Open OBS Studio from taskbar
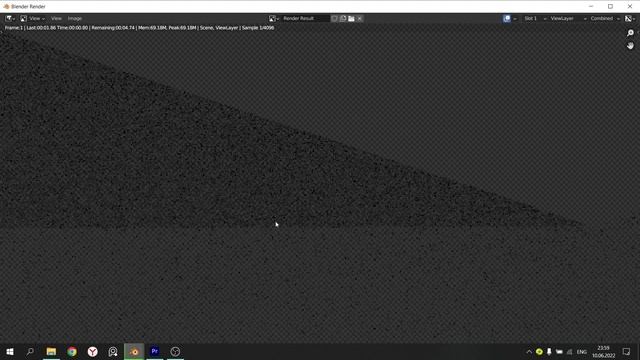This screenshot has width=640, height=360. tap(175, 351)
